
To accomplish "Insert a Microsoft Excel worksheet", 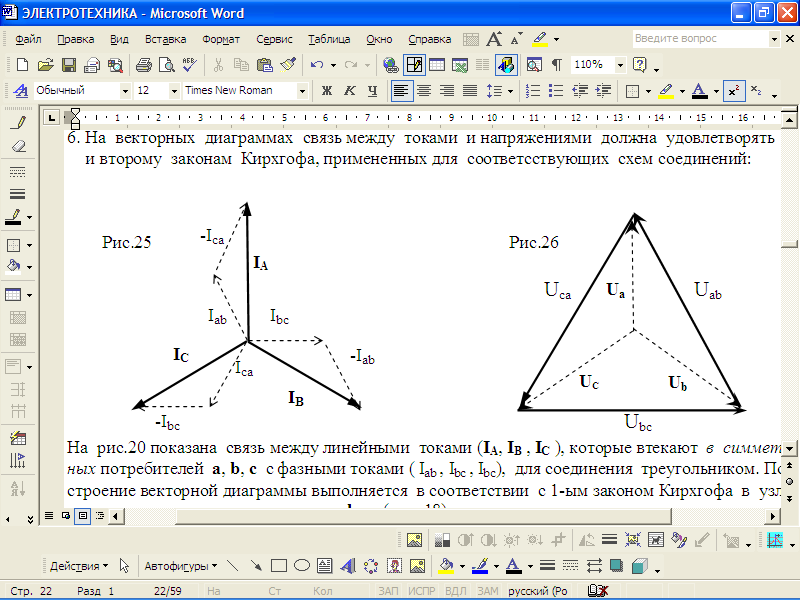I will 460,65.
